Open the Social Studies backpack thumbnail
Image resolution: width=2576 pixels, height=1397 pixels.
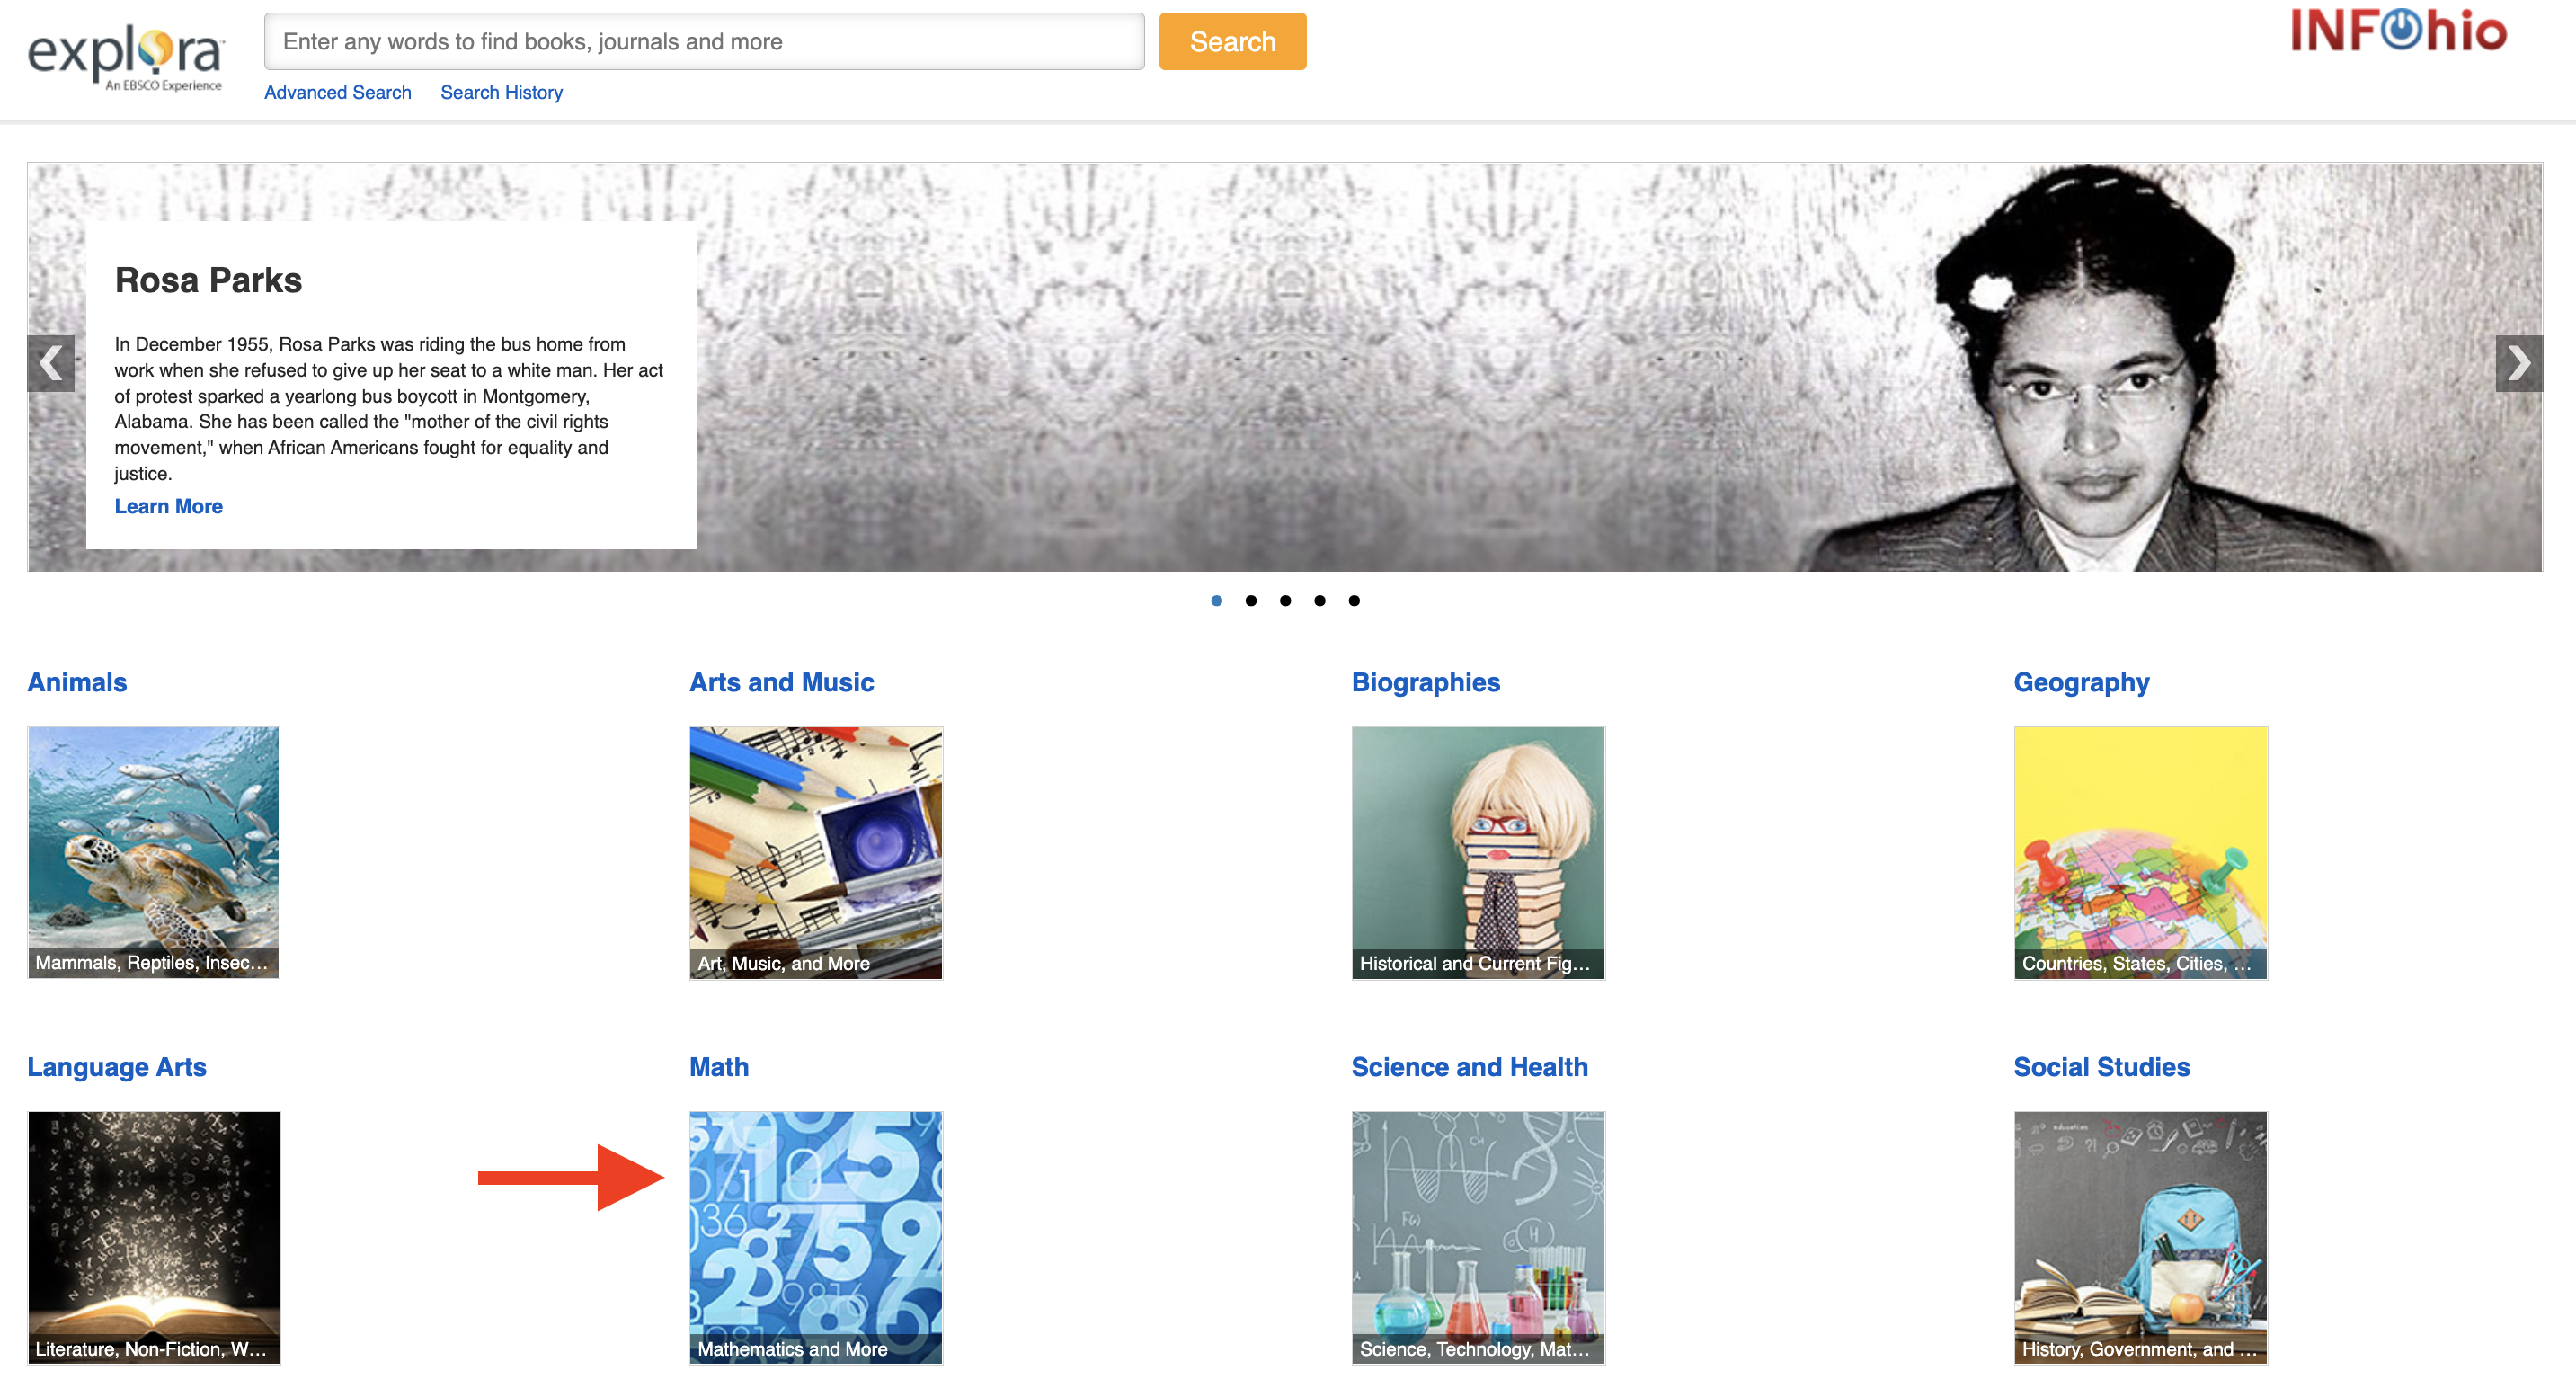pyautogui.click(x=2140, y=1237)
